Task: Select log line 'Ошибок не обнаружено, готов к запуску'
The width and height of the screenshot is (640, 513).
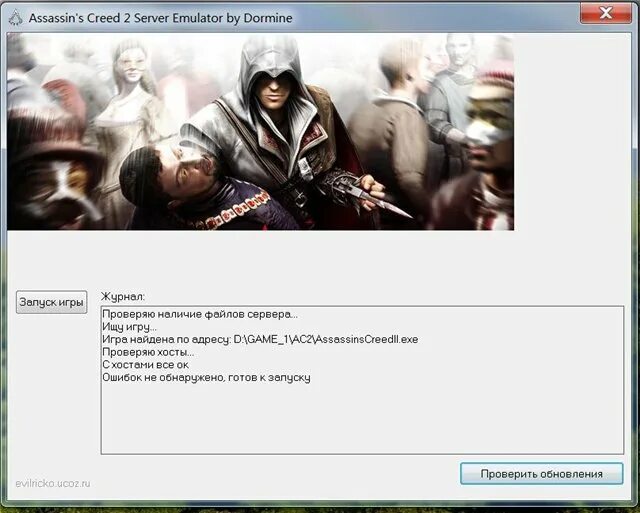Action: (206, 378)
